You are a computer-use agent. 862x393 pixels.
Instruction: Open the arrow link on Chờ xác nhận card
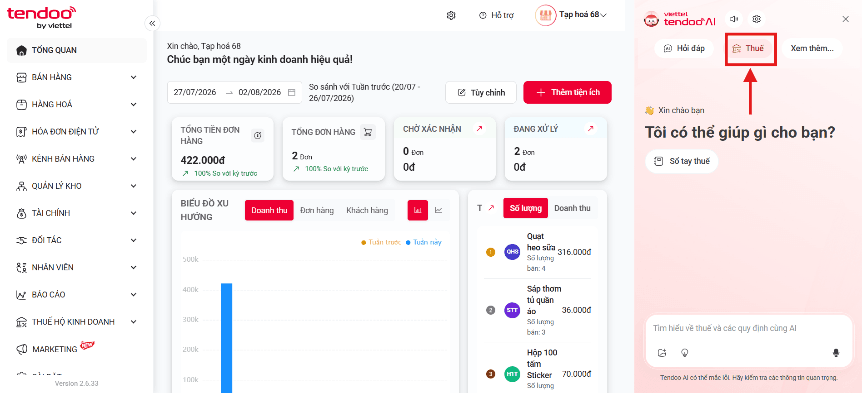[479, 129]
